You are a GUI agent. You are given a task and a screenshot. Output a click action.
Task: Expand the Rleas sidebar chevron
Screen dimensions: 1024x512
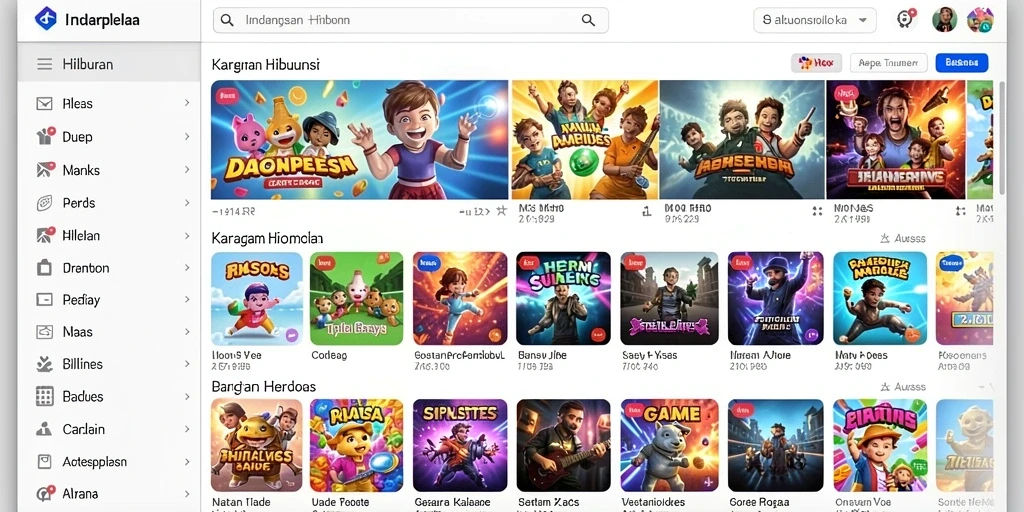187,103
